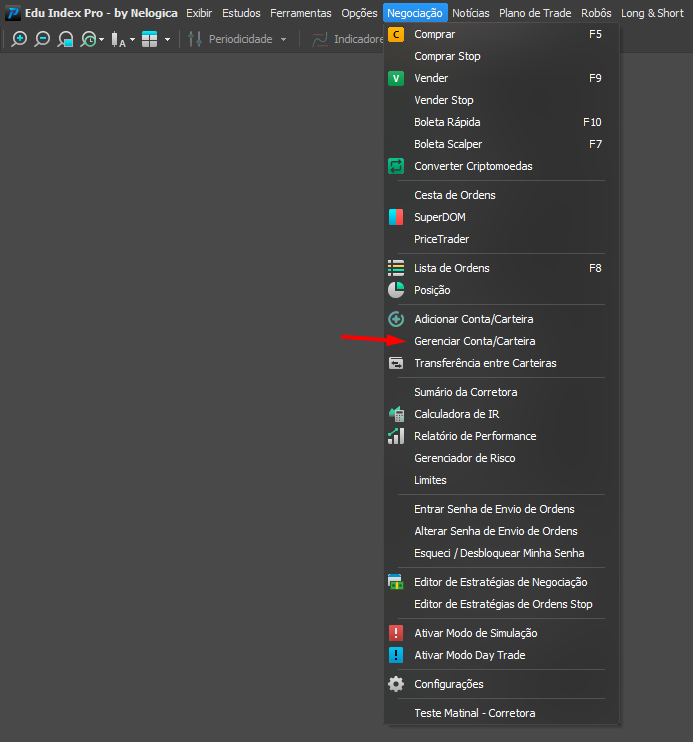This screenshot has height=742, width=693.
Task: Select Esqueci / Desbloquear Minha Senha
Action: coord(502,553)
